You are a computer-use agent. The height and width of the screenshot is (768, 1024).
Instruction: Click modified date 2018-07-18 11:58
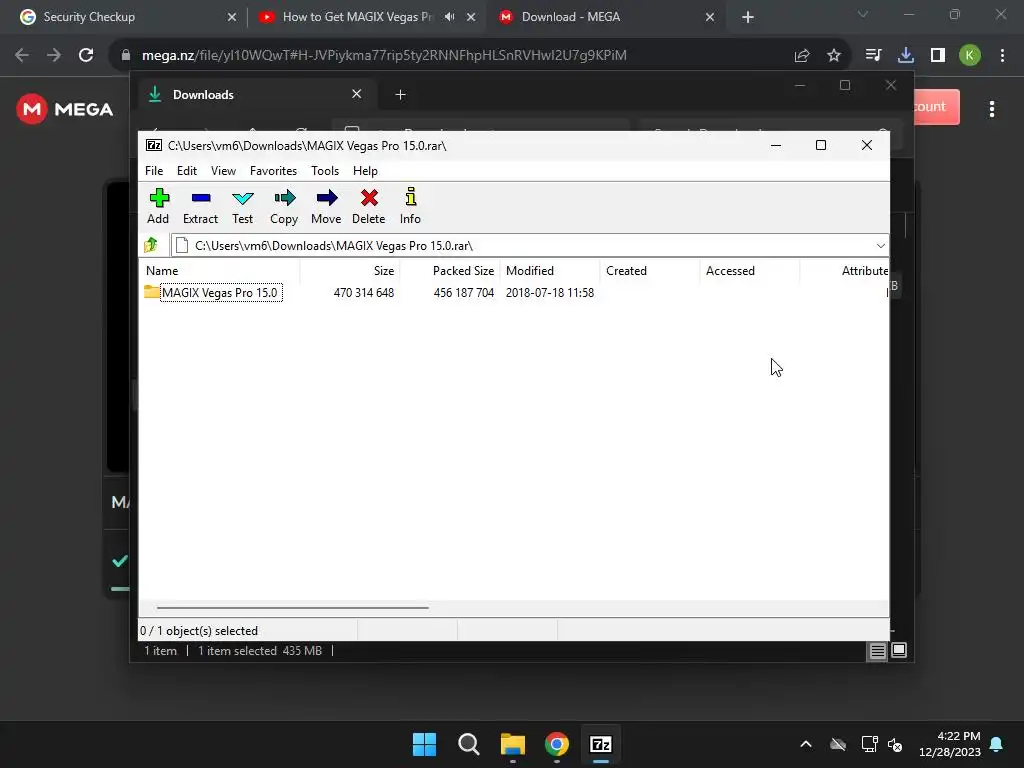click(x=550, y=293)
